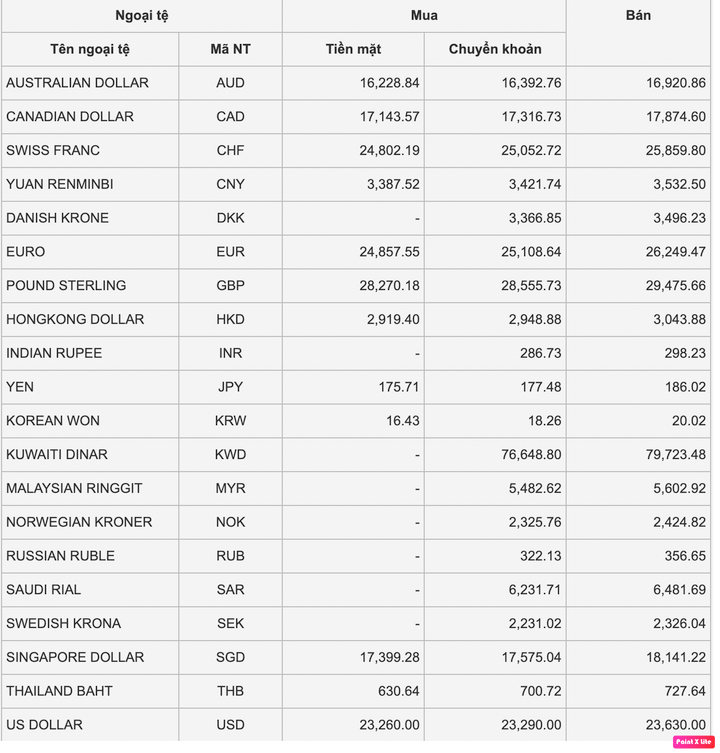
Task: Select the KUWAITI DINAR transfer rate 76,648.80
Action: pyautogui.click(x=528, y=455)
